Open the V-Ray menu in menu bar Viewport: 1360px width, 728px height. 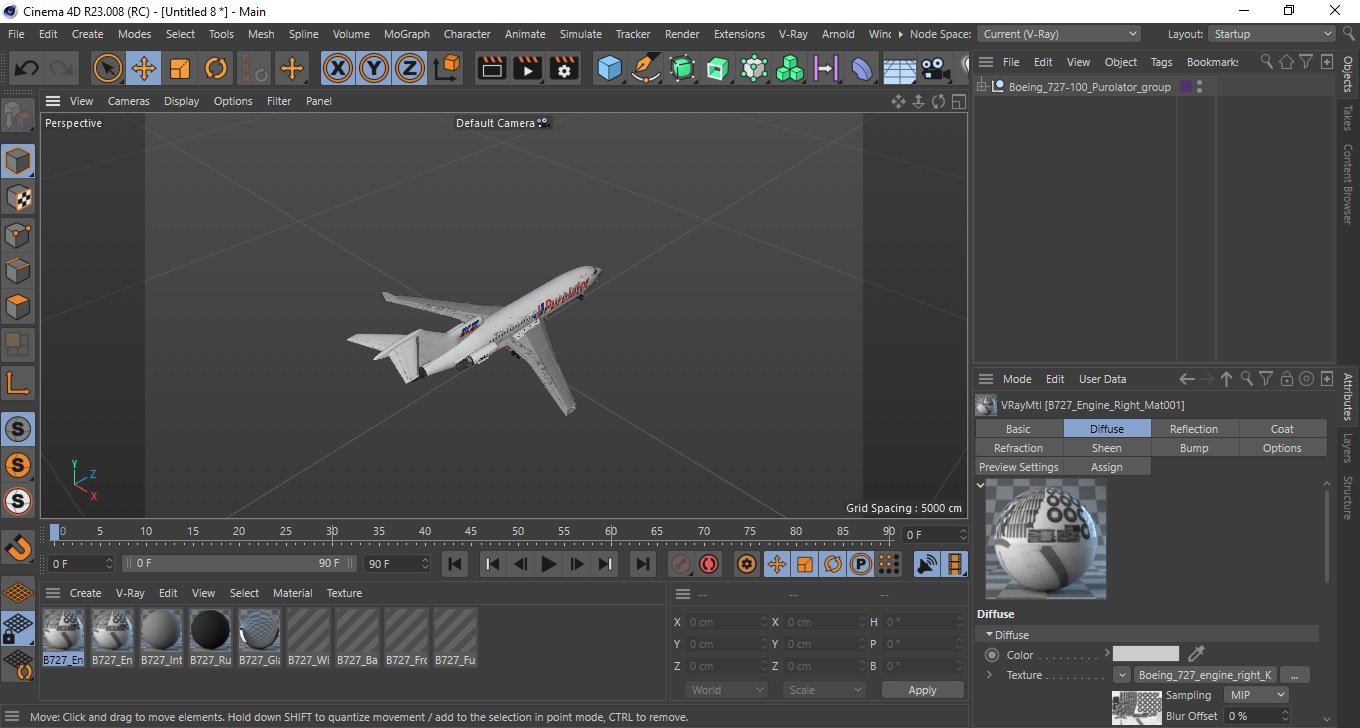click(x=793, y=34)
